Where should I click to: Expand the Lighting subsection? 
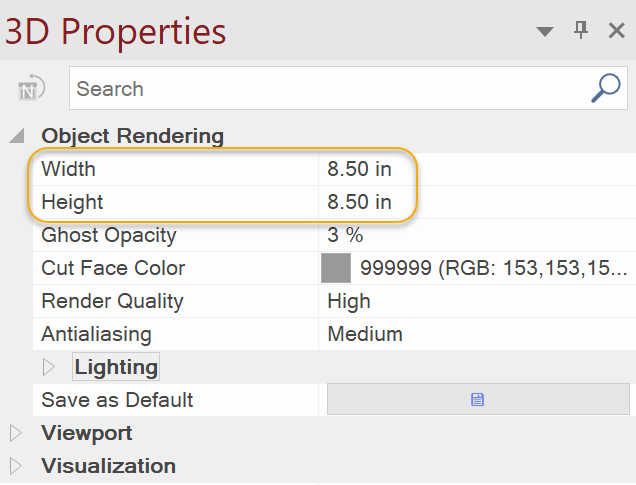(x=49, y=367)
